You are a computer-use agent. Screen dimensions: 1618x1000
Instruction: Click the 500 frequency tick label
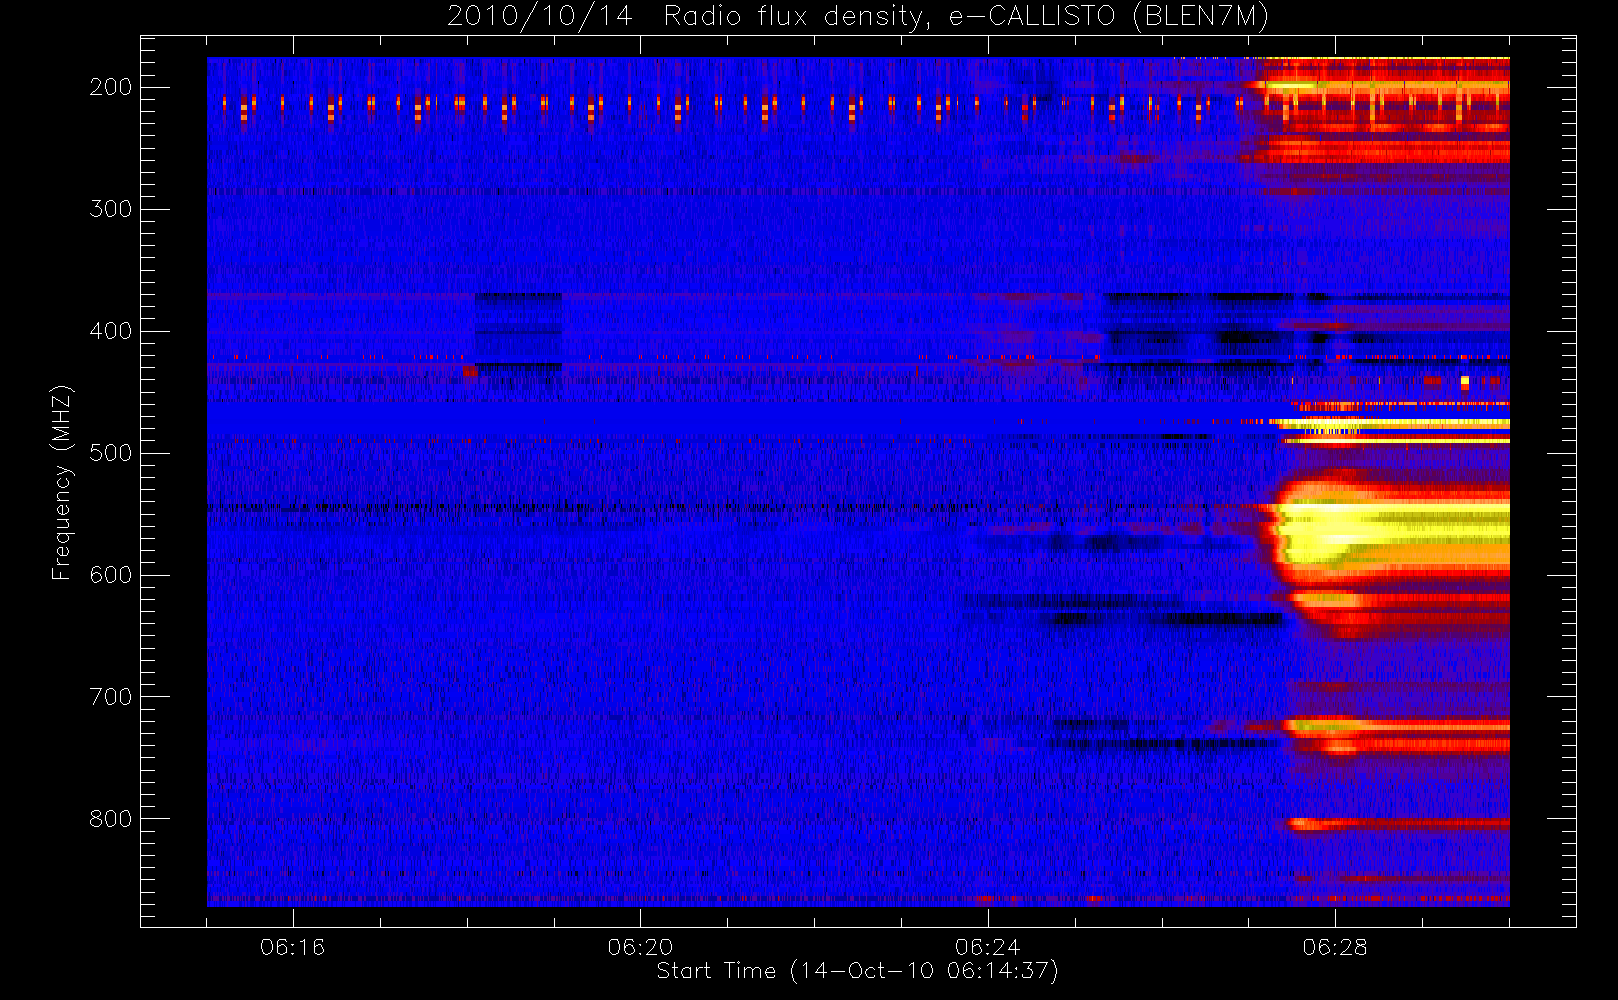coord(111,453)
